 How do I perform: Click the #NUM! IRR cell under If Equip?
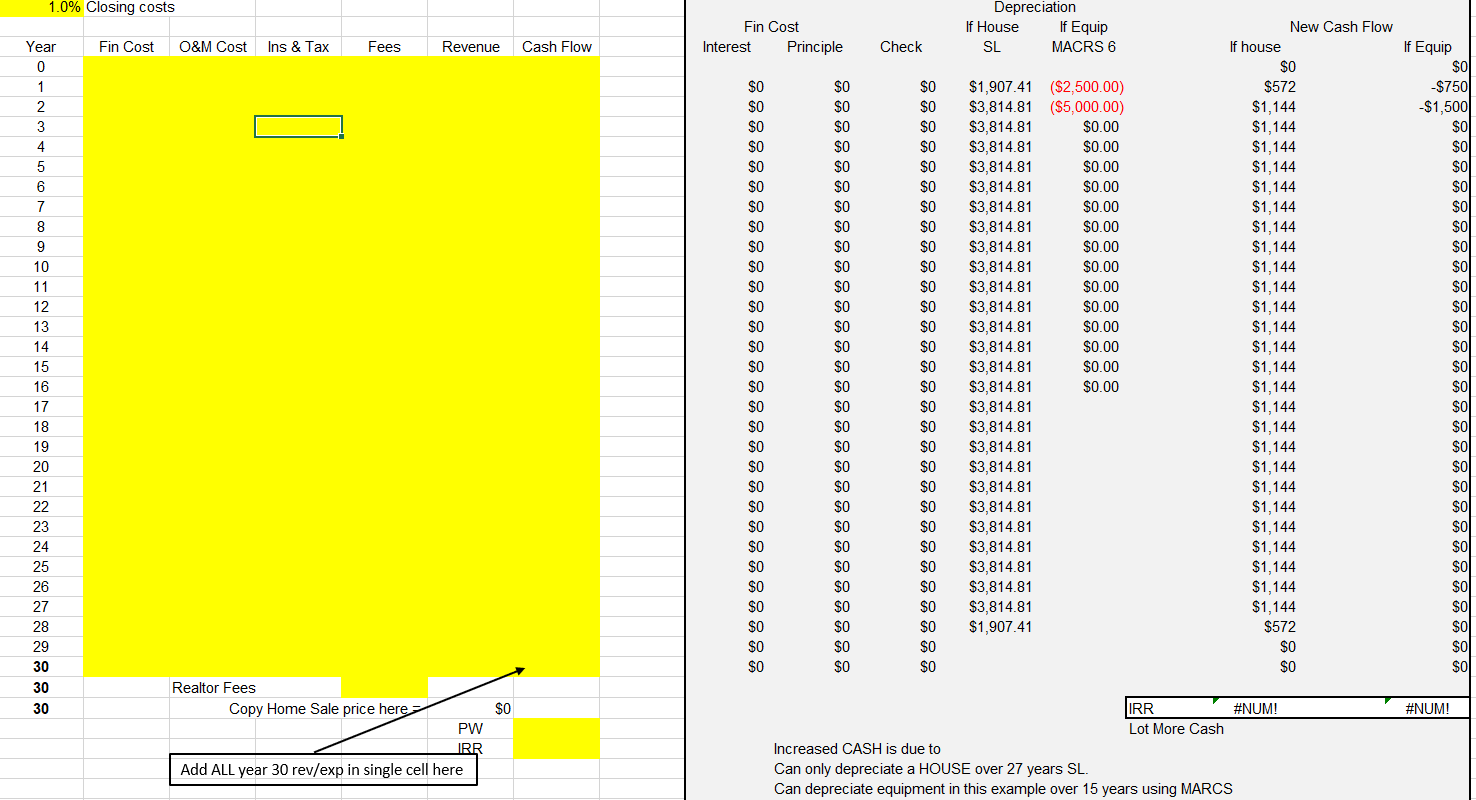1428,708
